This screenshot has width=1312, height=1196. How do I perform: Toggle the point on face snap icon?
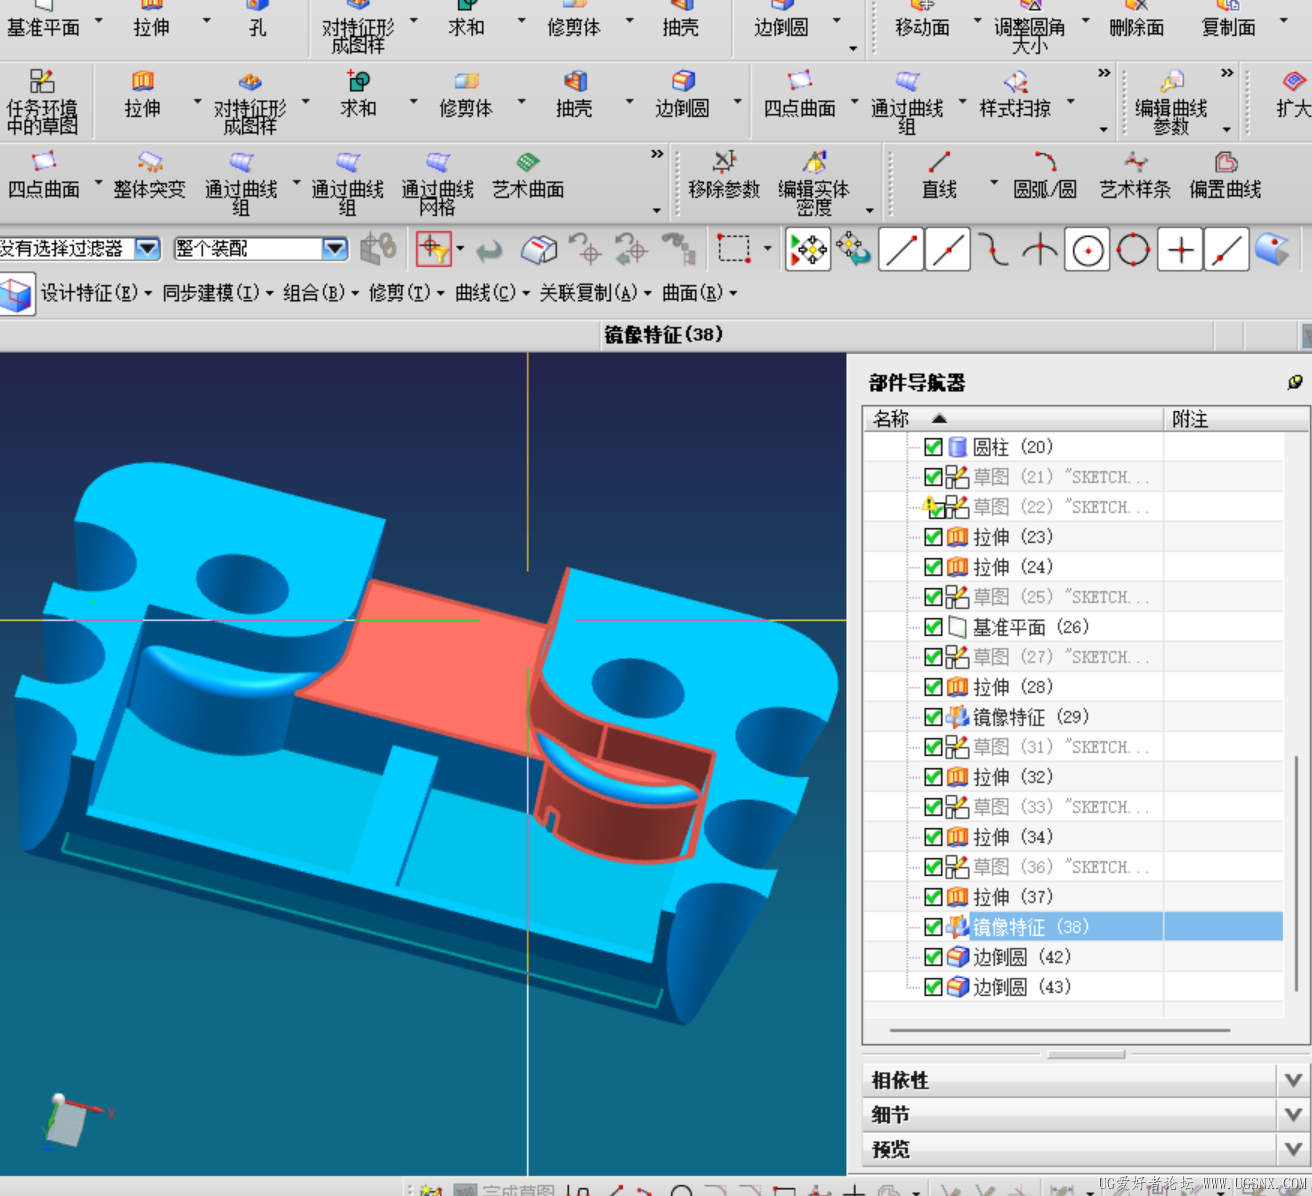pyautogui.click(x=1272, y=249)
